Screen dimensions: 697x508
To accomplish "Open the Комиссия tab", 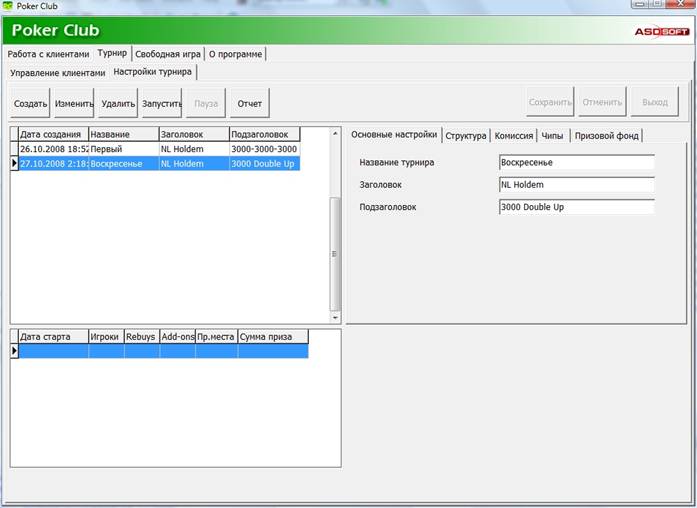I will tap(513, 135).
